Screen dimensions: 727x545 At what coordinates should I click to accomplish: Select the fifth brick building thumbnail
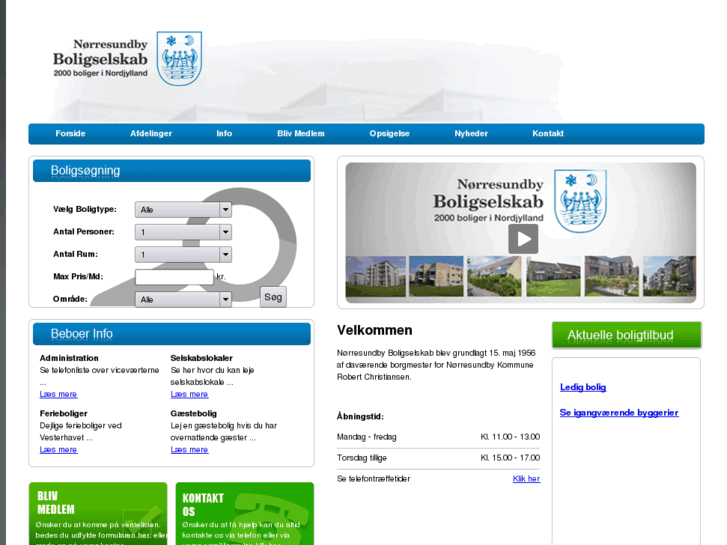point(612,276)
